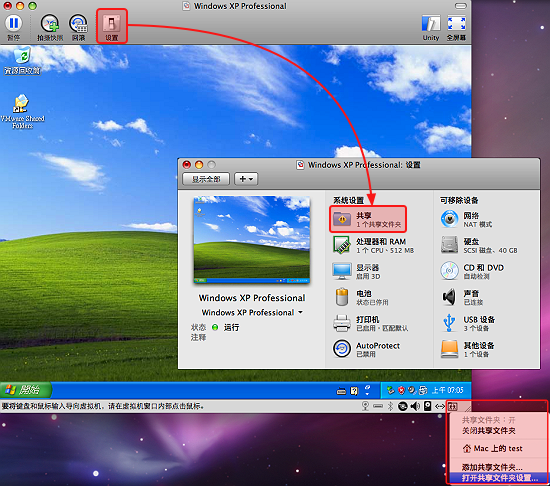Viewport: 550px width, 486px height.
Task: Select the Recycle Bin desktop icon
Action: coord(22,60)
